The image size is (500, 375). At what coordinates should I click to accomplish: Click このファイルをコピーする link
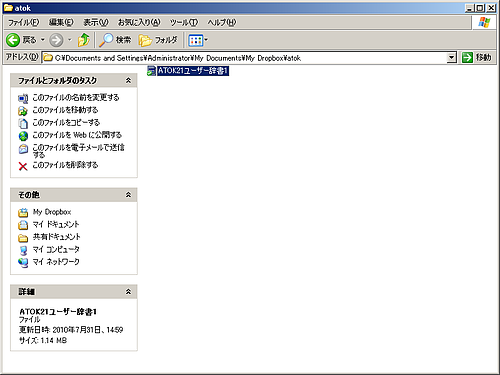[x=66, y=123]
